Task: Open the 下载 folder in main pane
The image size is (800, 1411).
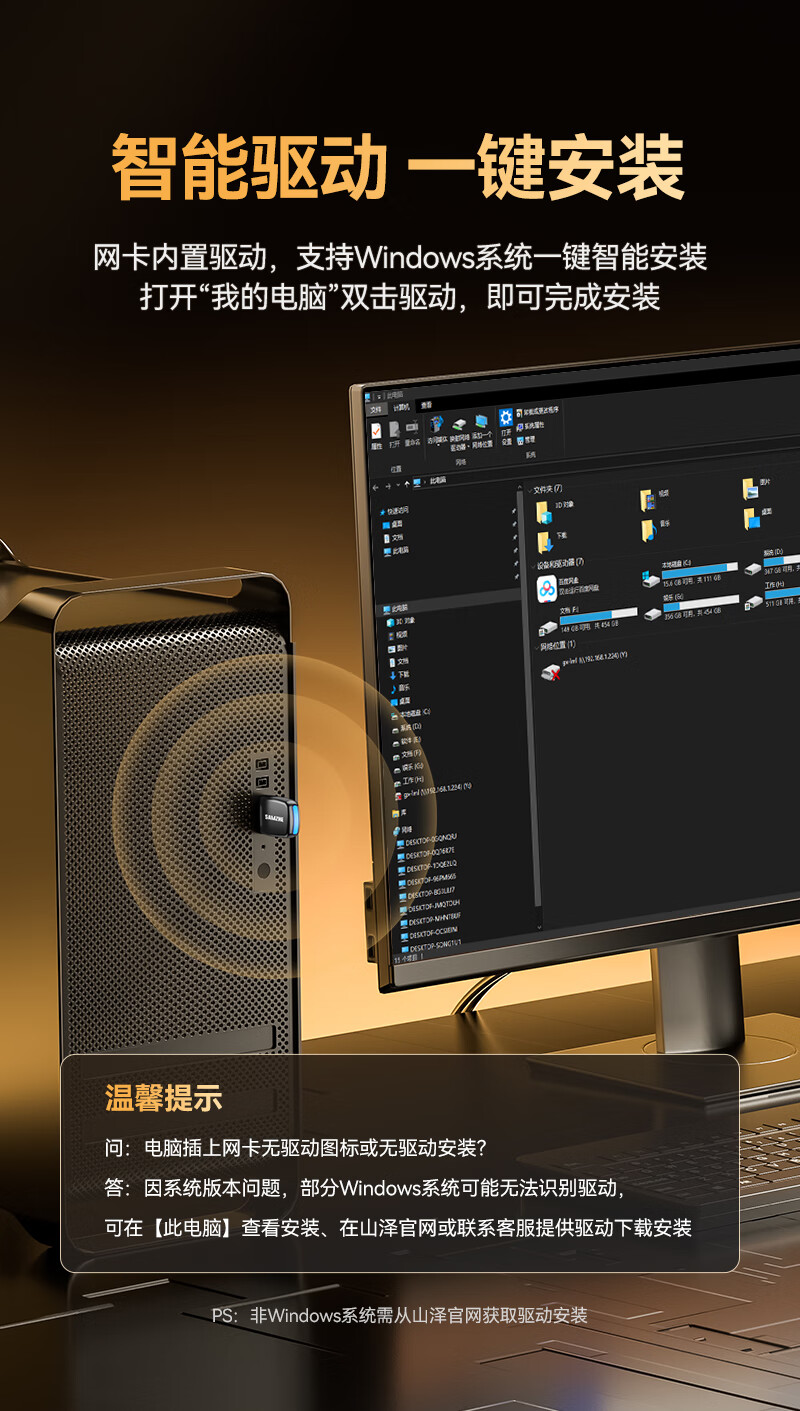Action: (545, 541)
